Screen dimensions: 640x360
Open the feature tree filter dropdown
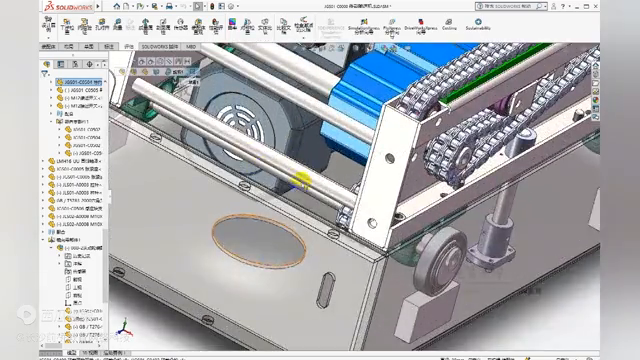45,74
